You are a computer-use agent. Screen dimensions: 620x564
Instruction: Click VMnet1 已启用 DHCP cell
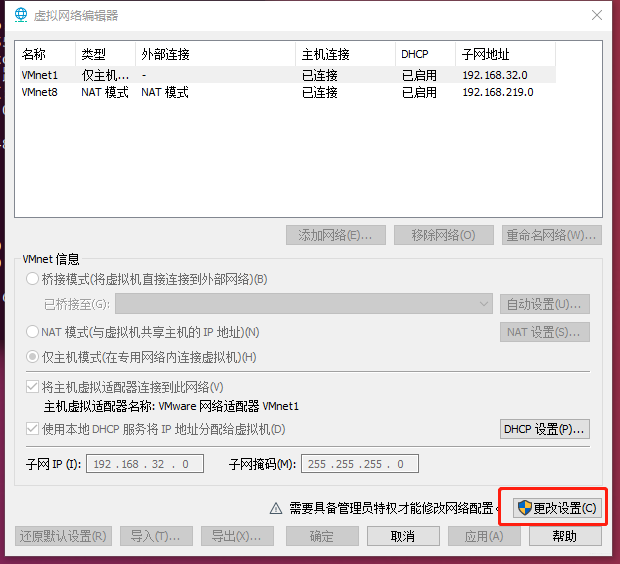pyautogui.click(x=419, y=75)
